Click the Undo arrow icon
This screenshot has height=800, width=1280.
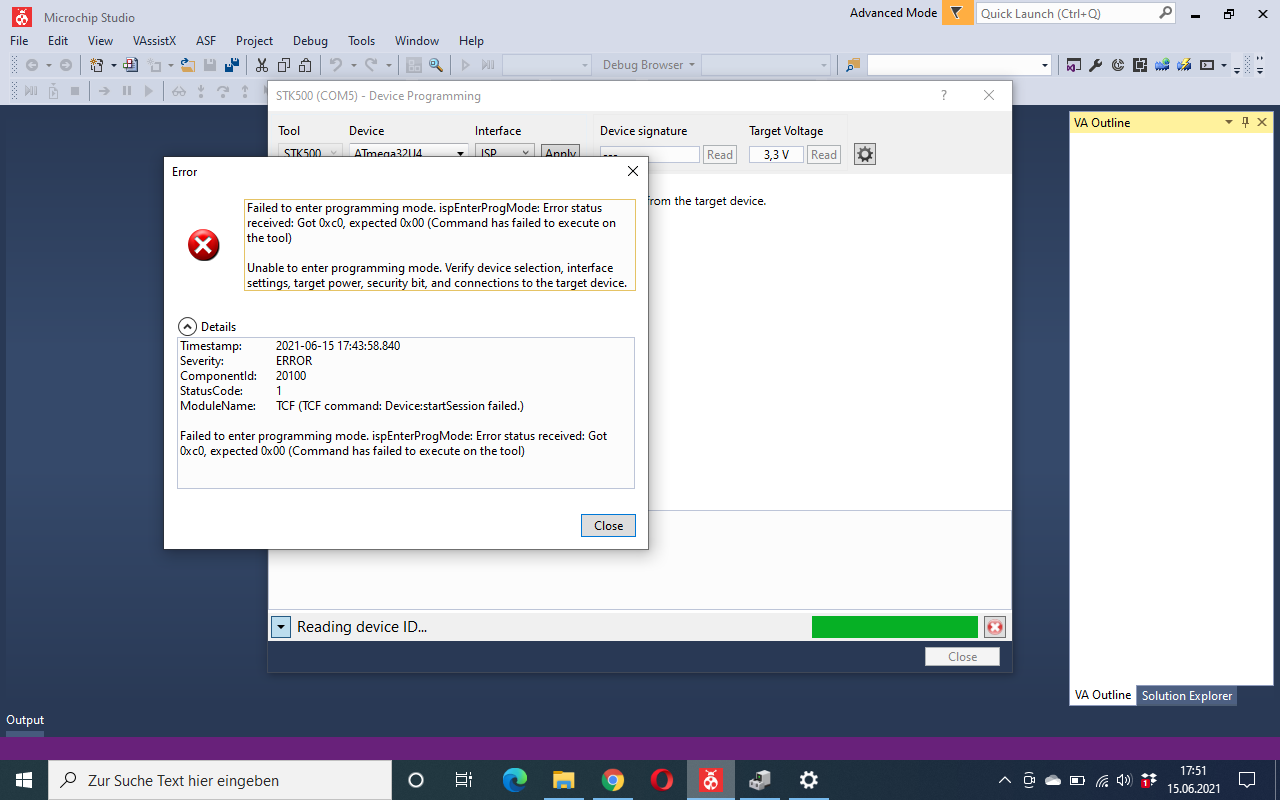tap(336, 65)
